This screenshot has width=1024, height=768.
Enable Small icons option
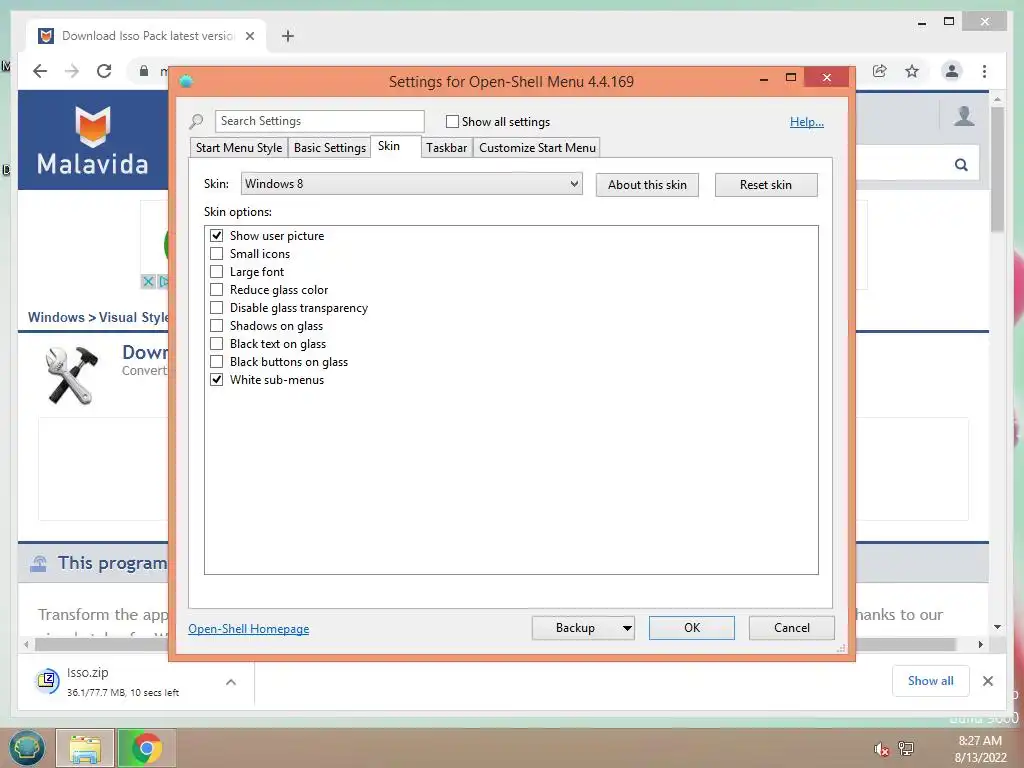216,253
